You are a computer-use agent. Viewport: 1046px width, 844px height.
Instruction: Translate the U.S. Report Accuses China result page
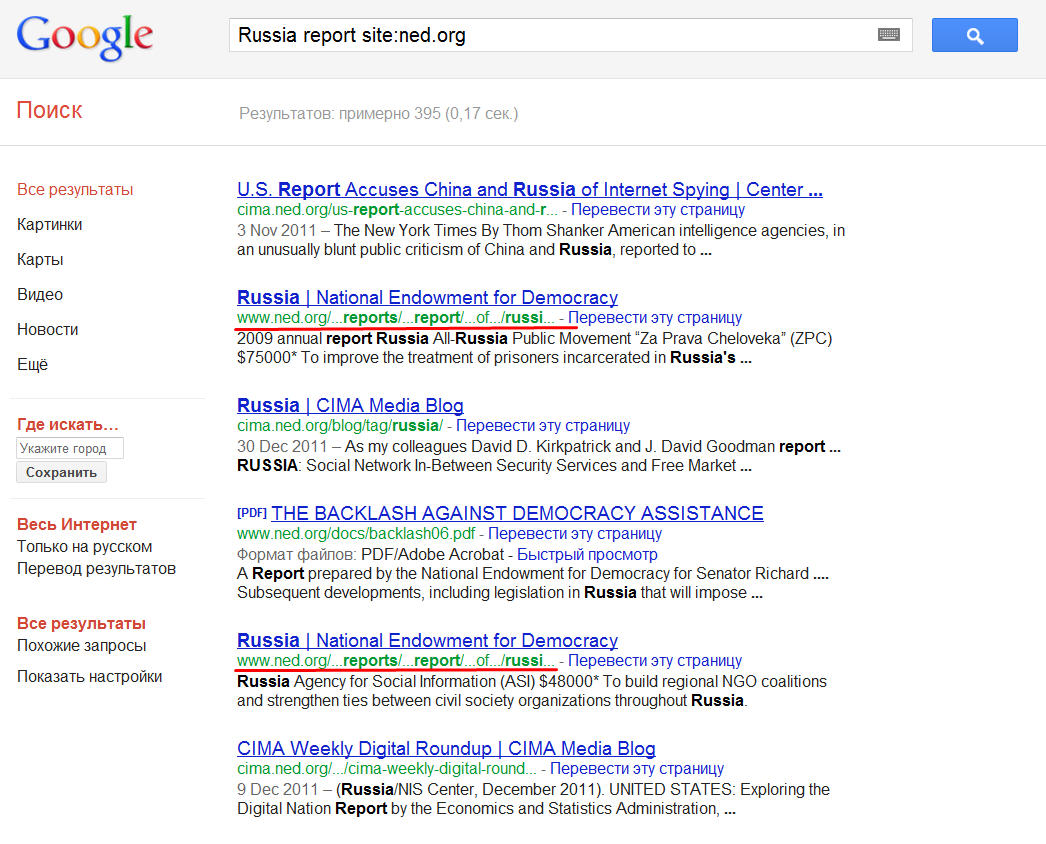pos(658,209)
